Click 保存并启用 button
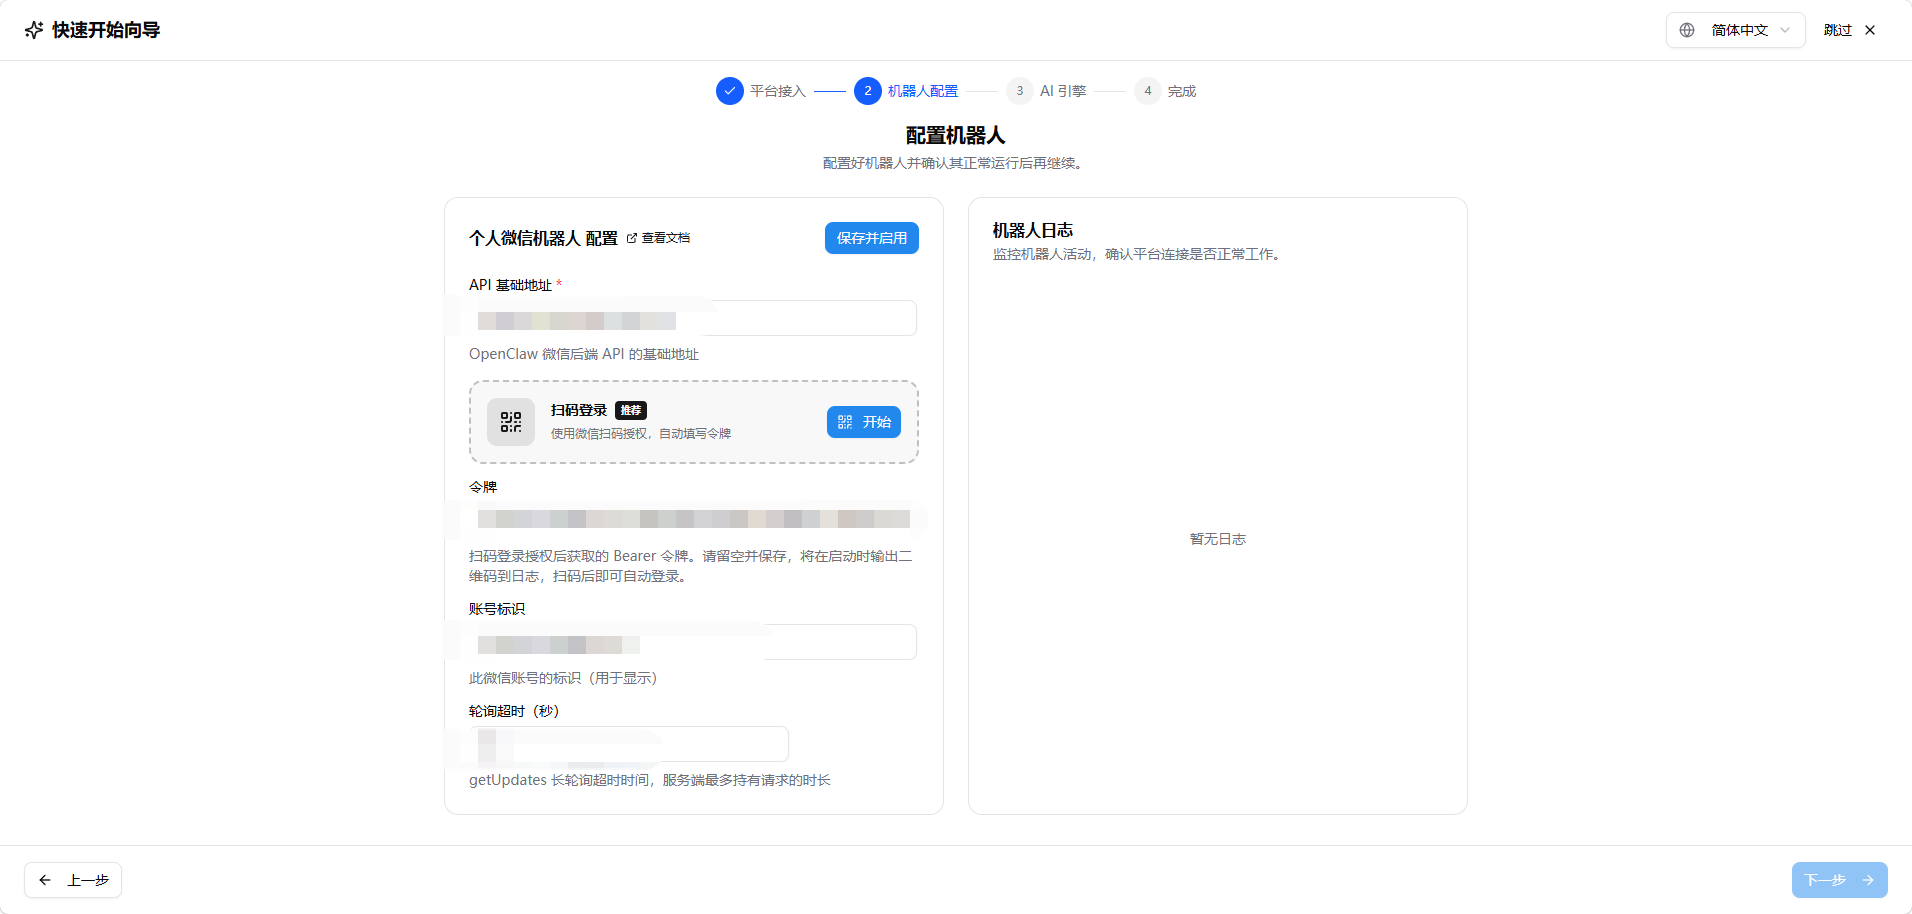Screen dimensions: 1912x914 pos(872,238)
